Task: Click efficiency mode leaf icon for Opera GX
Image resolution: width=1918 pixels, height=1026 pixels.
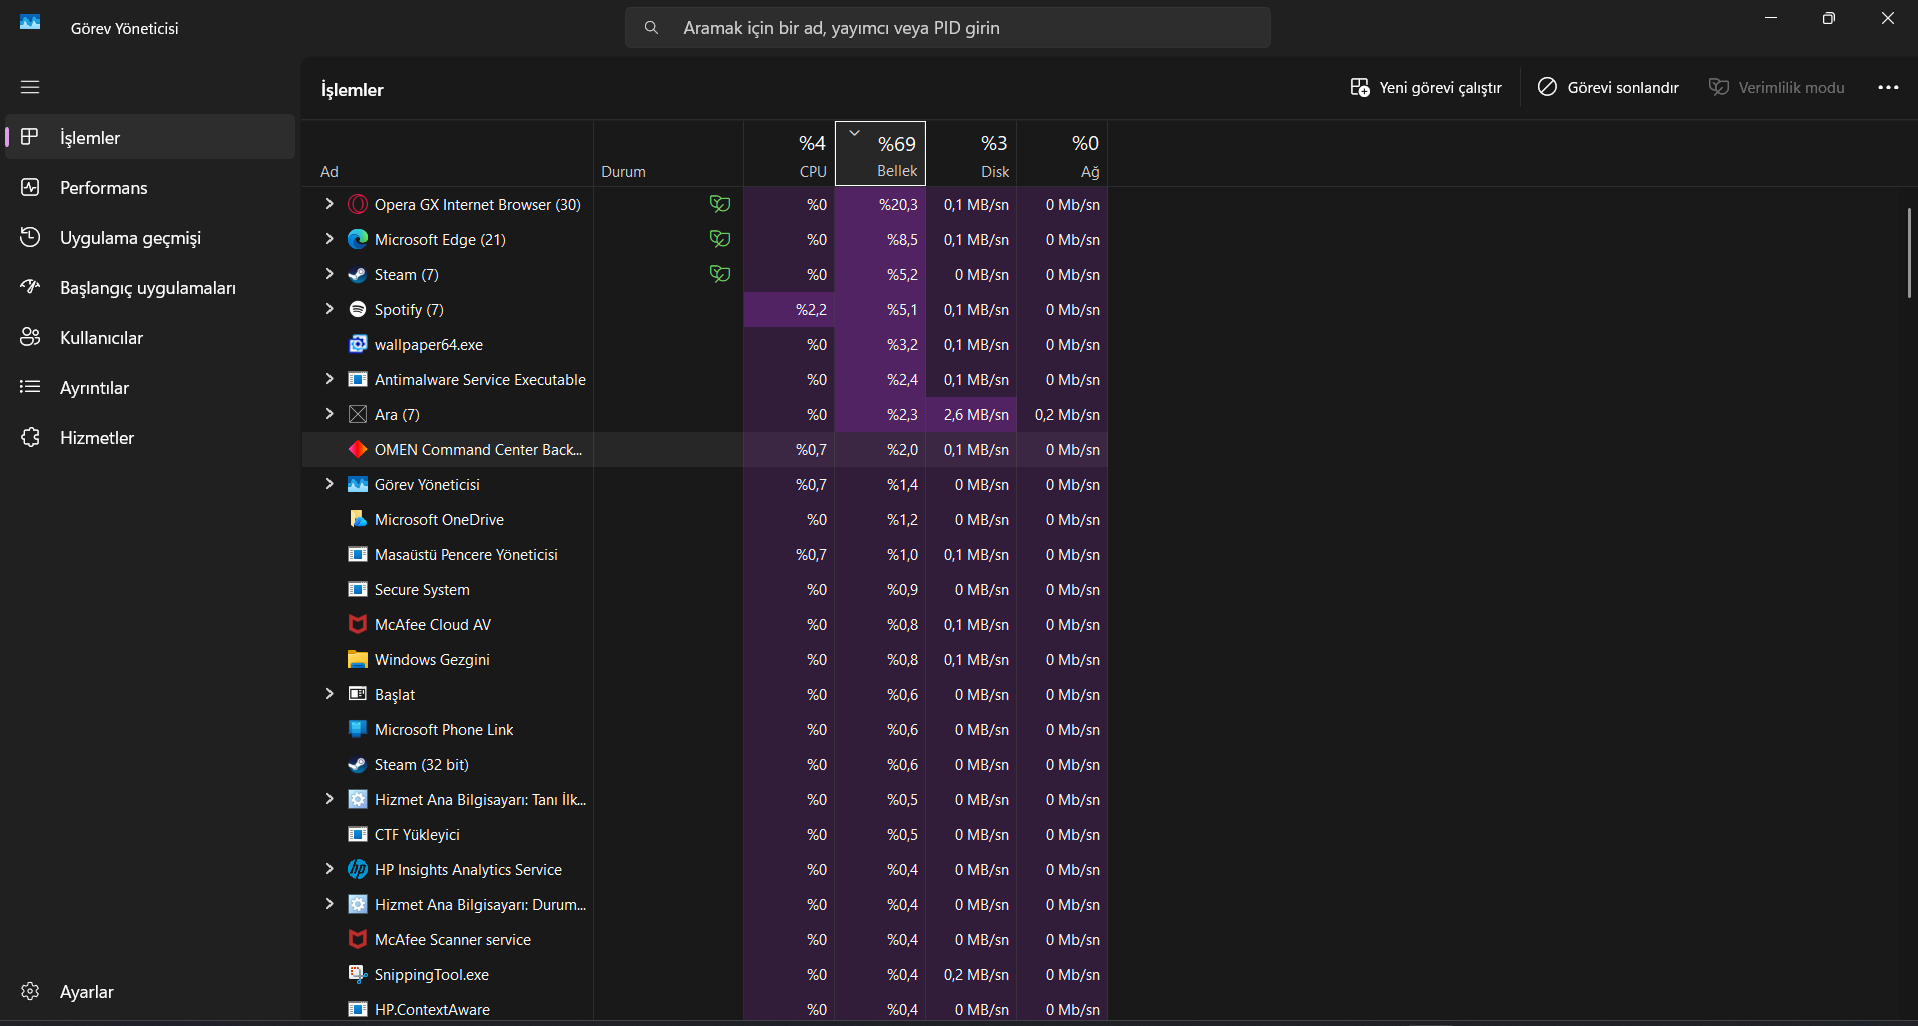Action: (719, 204)
